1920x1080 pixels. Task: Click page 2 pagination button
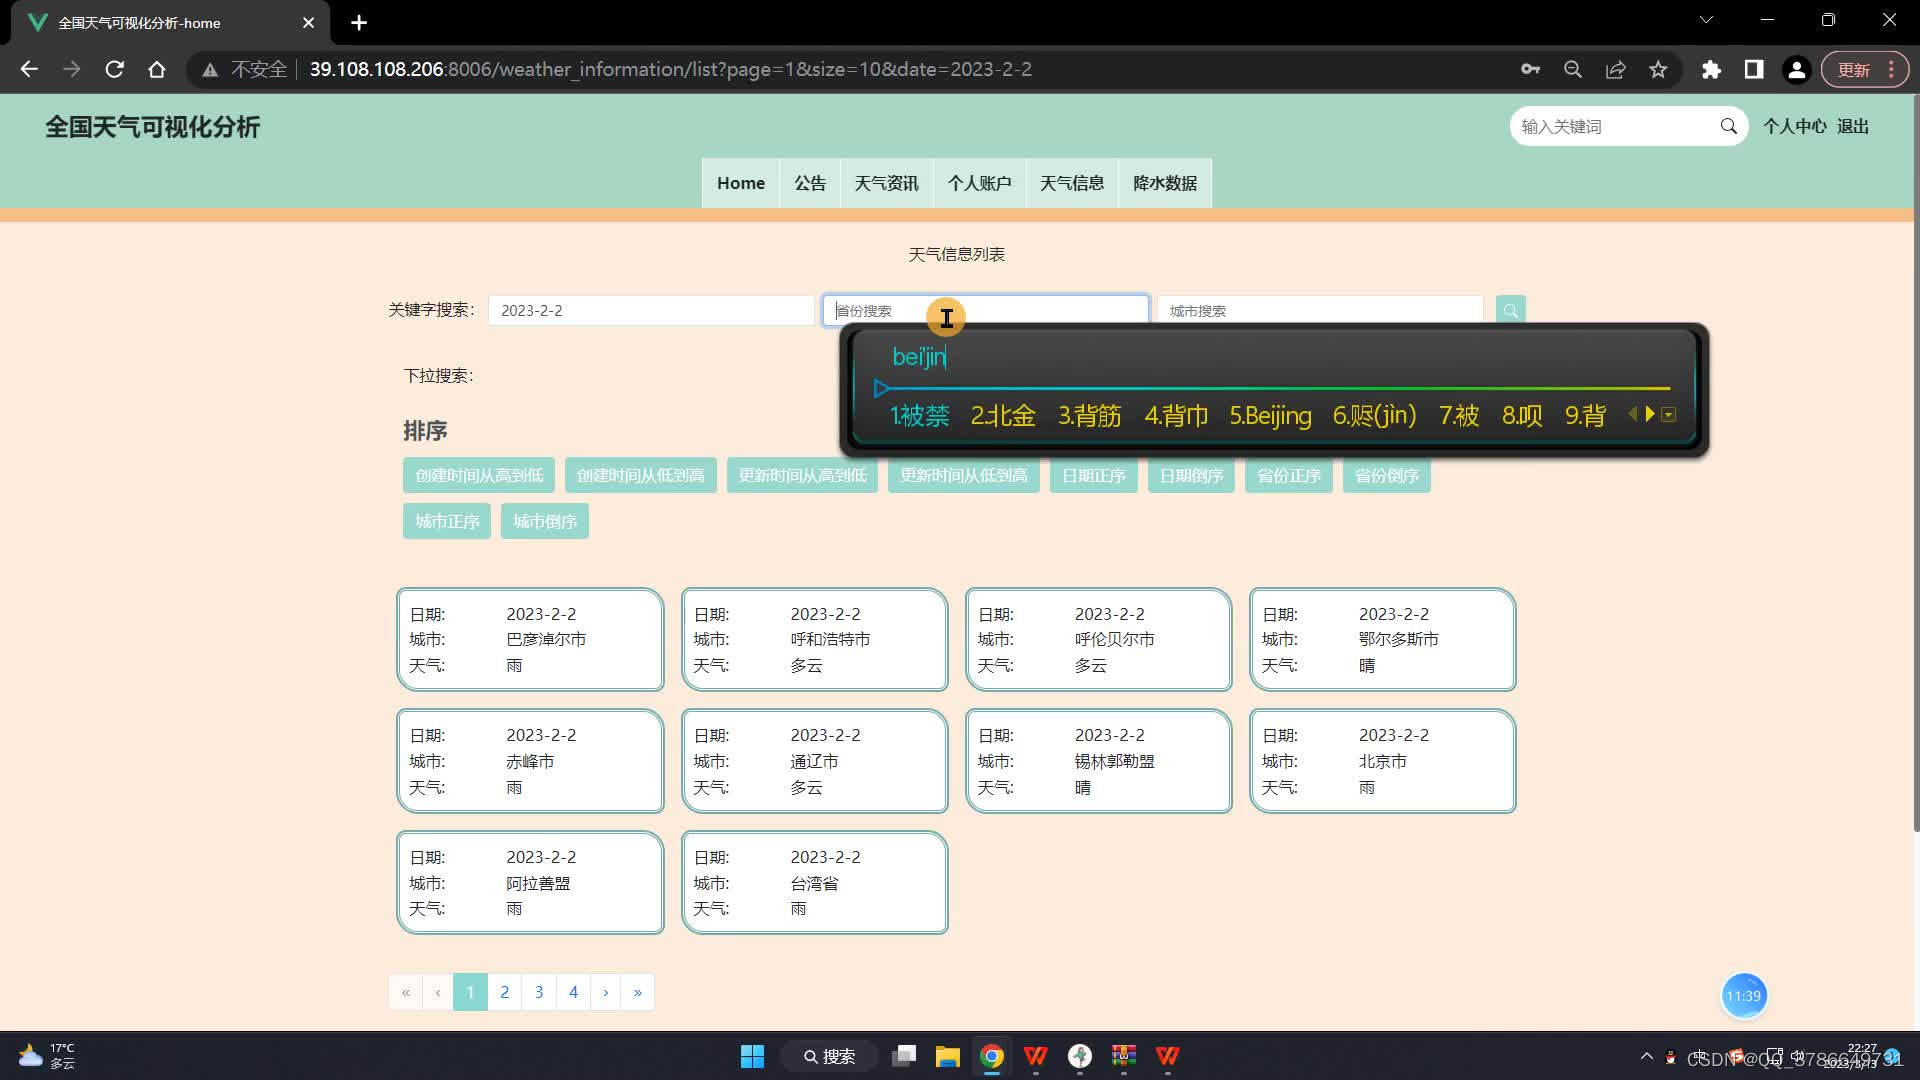pyautogui.click(x=504, y=992)
